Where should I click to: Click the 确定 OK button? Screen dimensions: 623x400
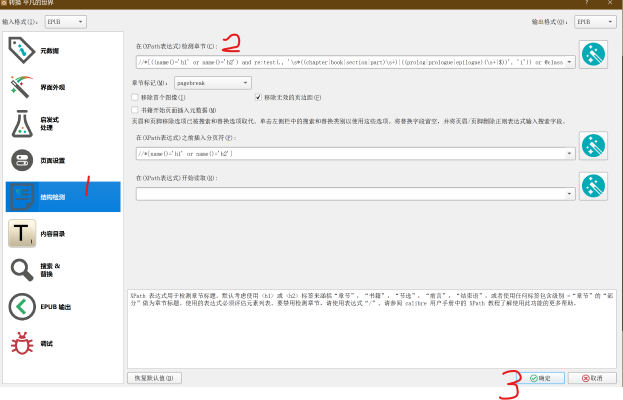pos(540,378)
